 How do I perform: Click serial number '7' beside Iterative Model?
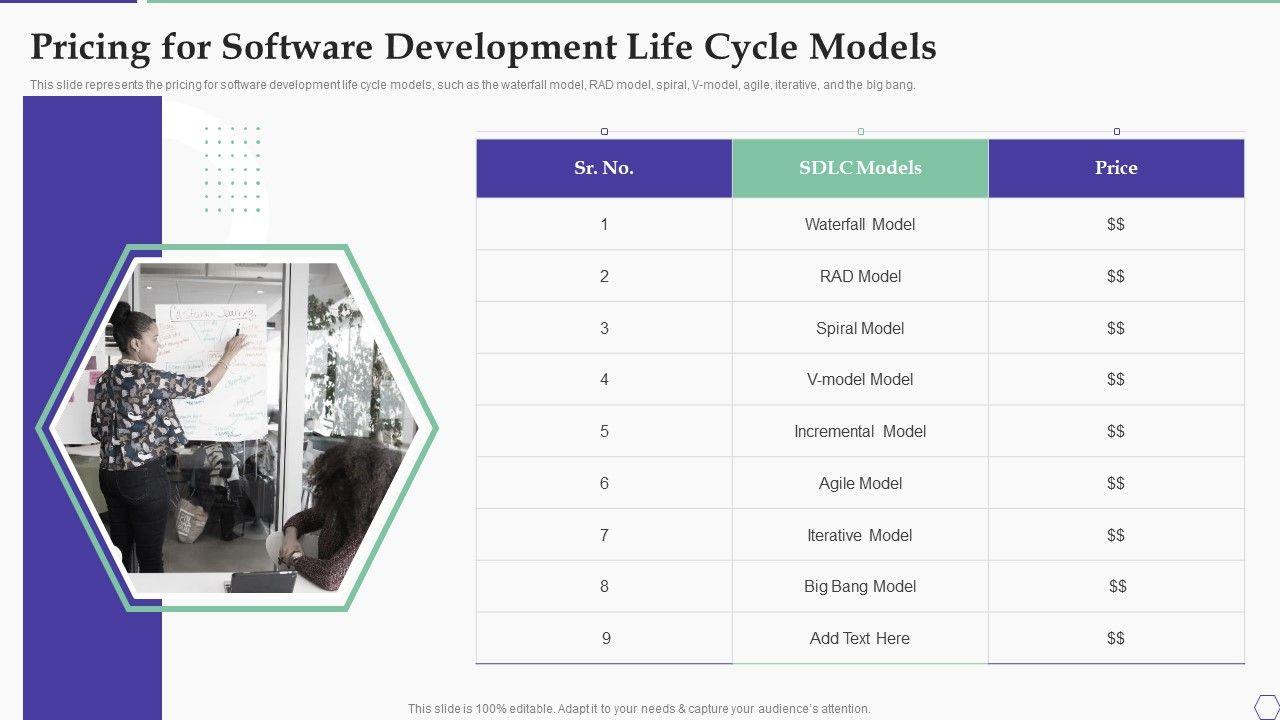point(604,535)
